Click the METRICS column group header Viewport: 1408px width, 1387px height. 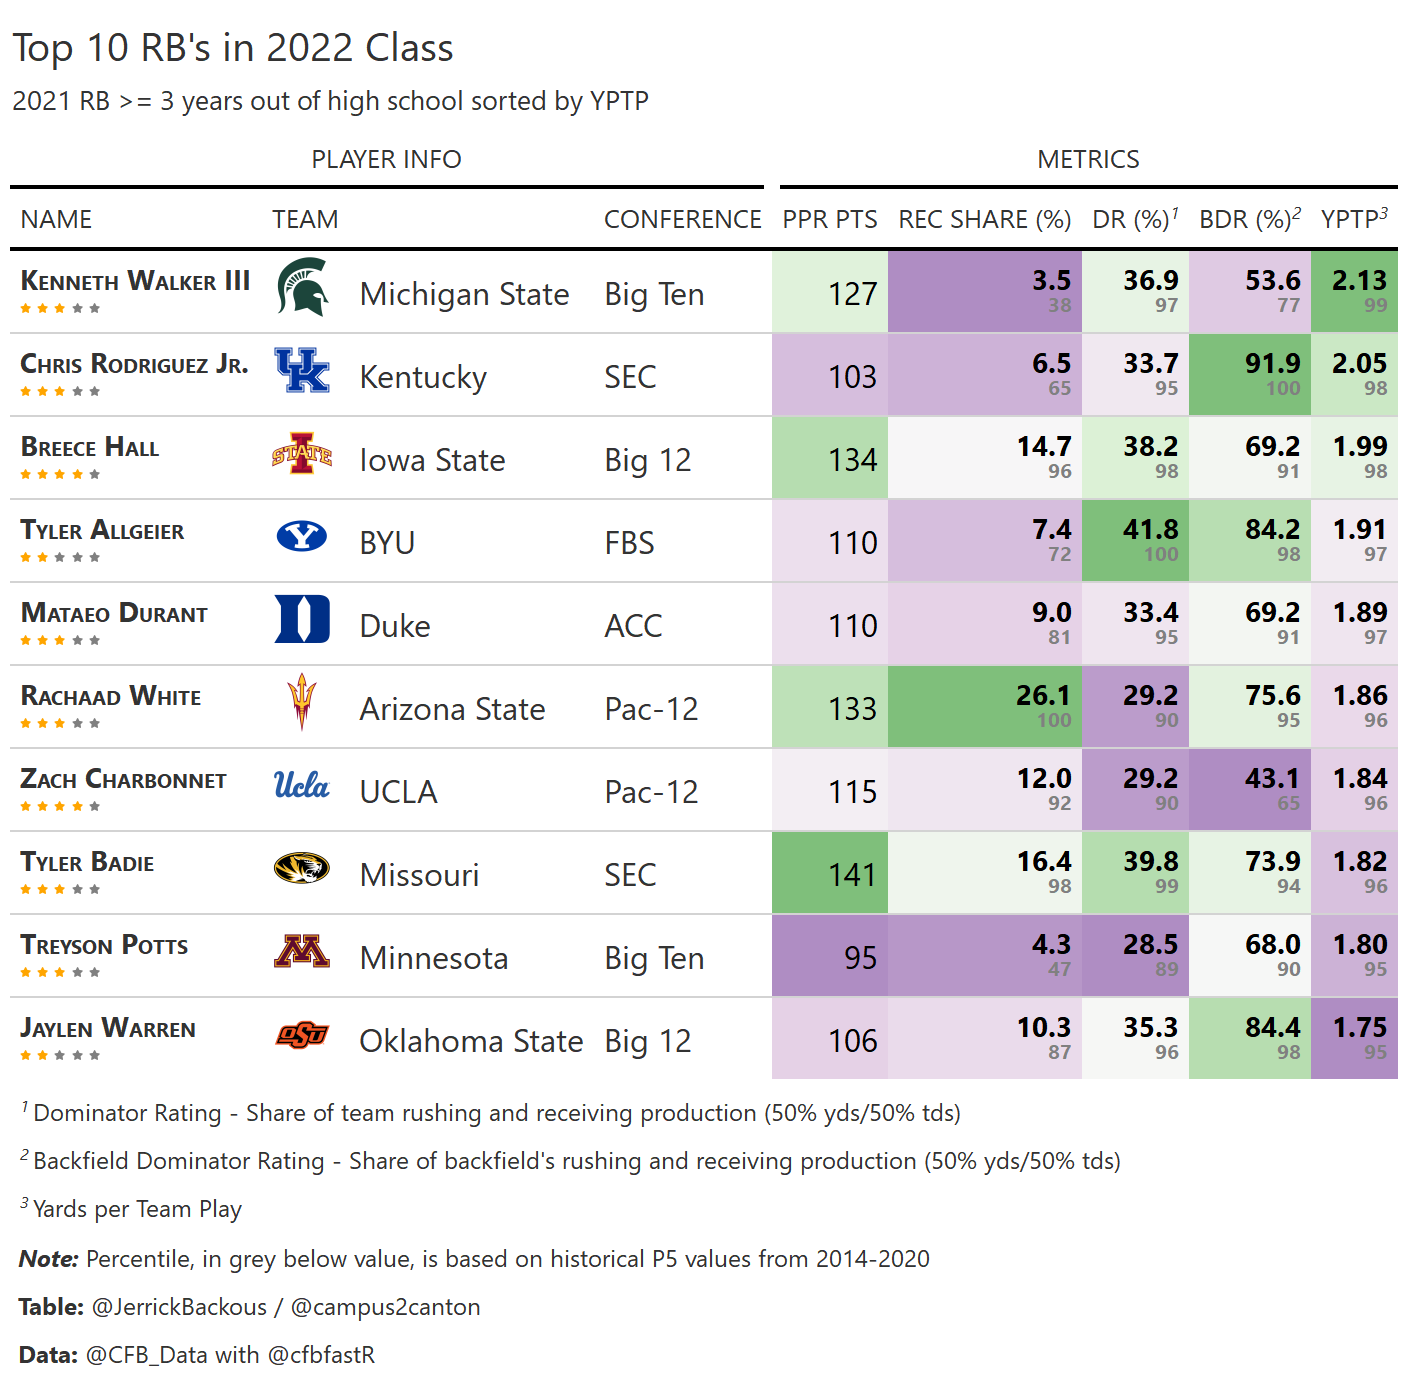click(1088, 159)
